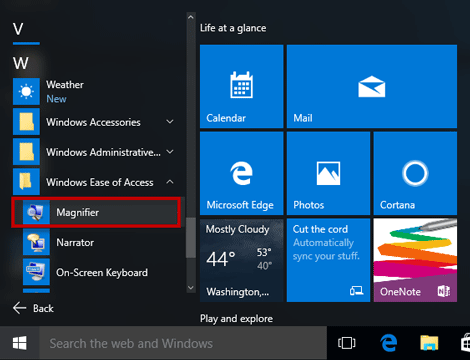
Task: Expand Windows Administrative chevron
Action: pos(170,152)
